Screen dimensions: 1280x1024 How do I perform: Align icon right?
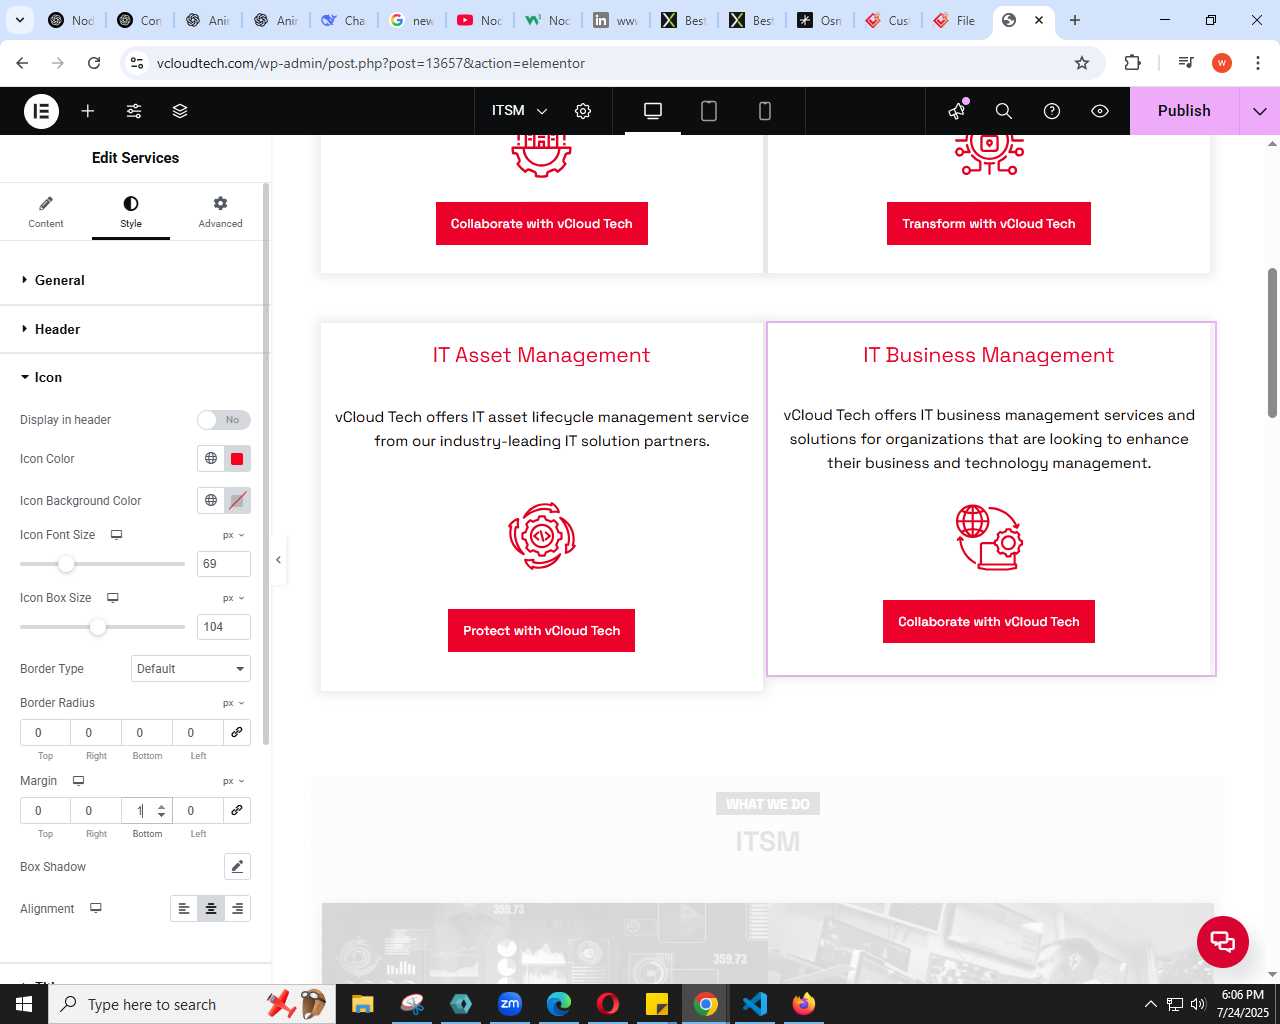(237, 909)
